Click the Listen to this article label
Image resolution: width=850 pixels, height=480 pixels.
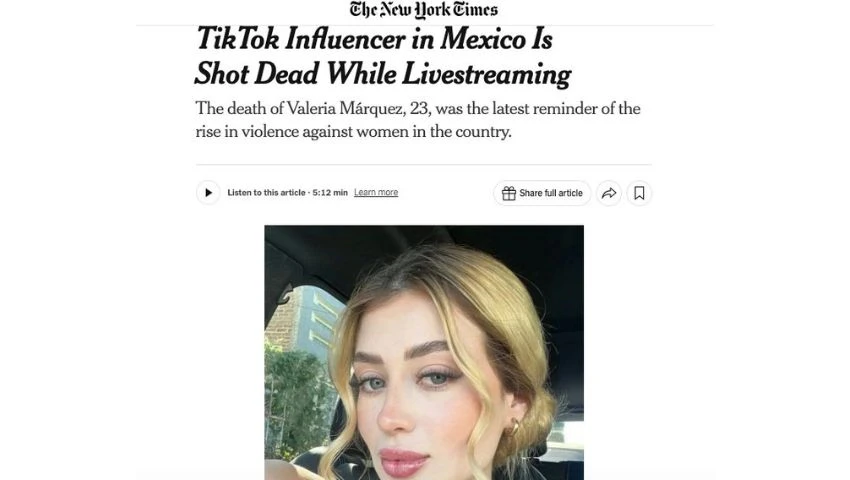(266, 193)
